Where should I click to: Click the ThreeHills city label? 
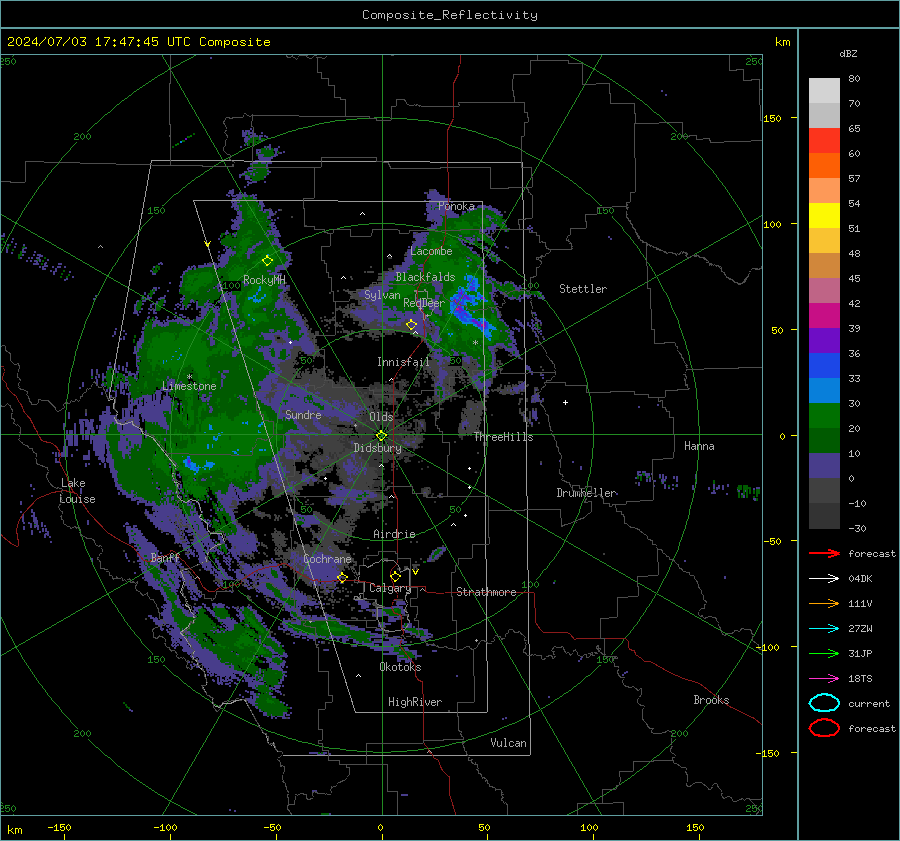click(503, 437)
